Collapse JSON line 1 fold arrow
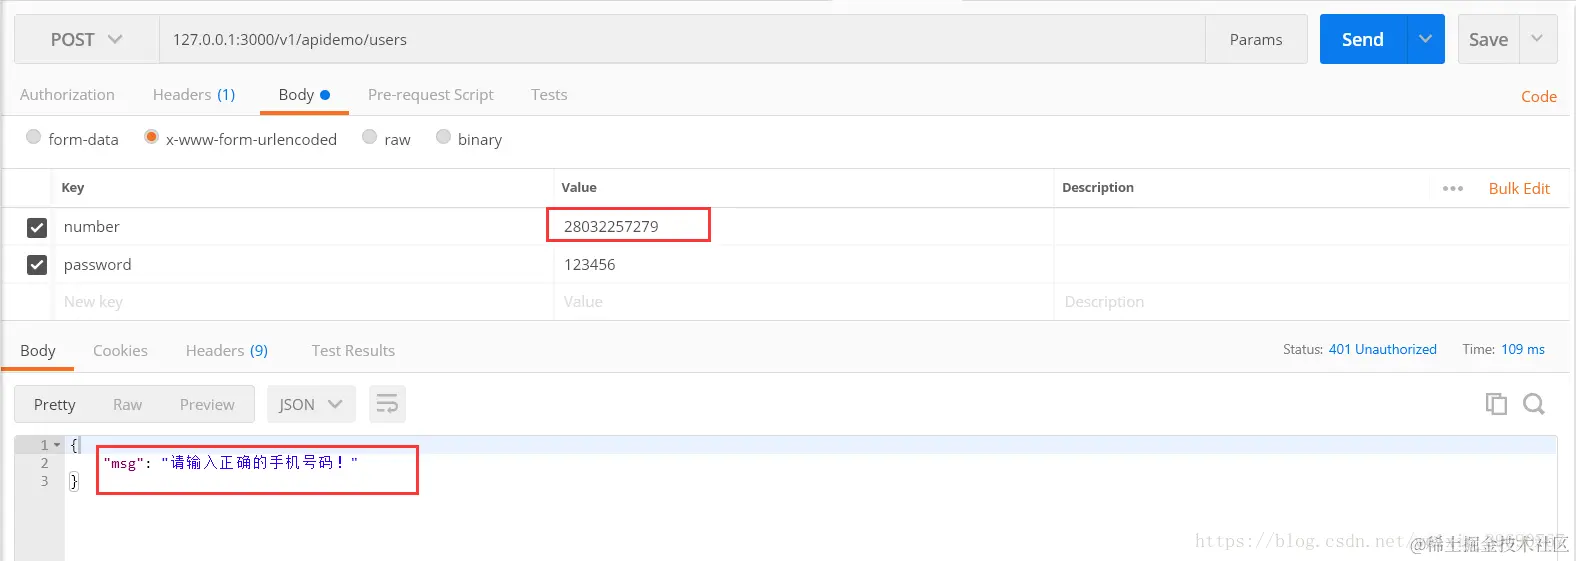Screen dimensions: 1576x561 pyautogui.click(x=57, y=445)
